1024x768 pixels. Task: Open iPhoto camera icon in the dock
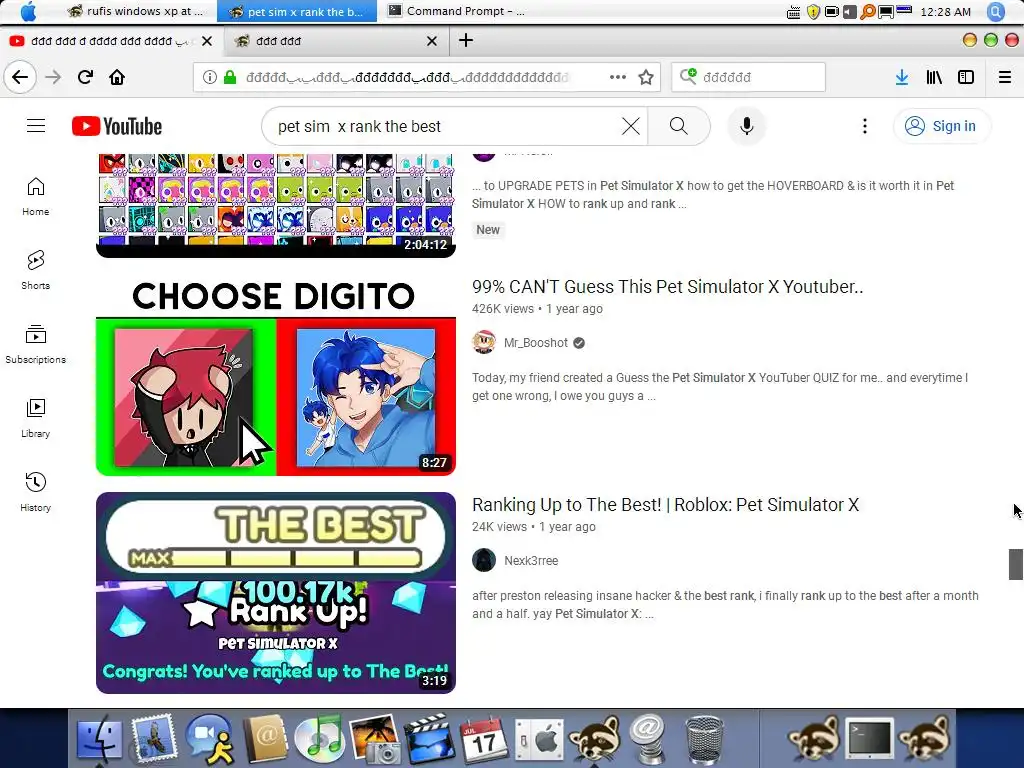click(374, 739)
